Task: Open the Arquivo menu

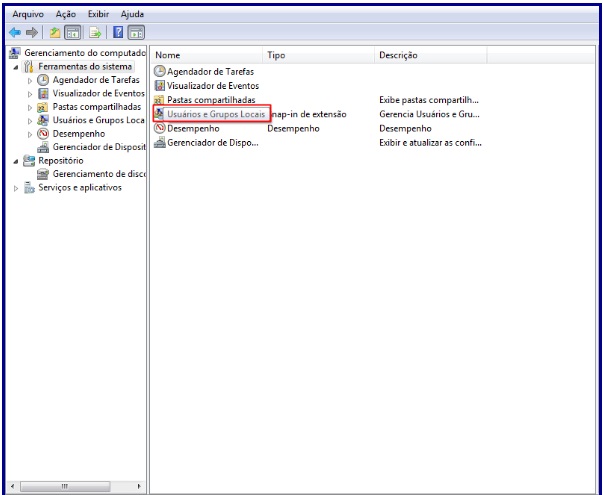Action: click(x=28, y=14)
